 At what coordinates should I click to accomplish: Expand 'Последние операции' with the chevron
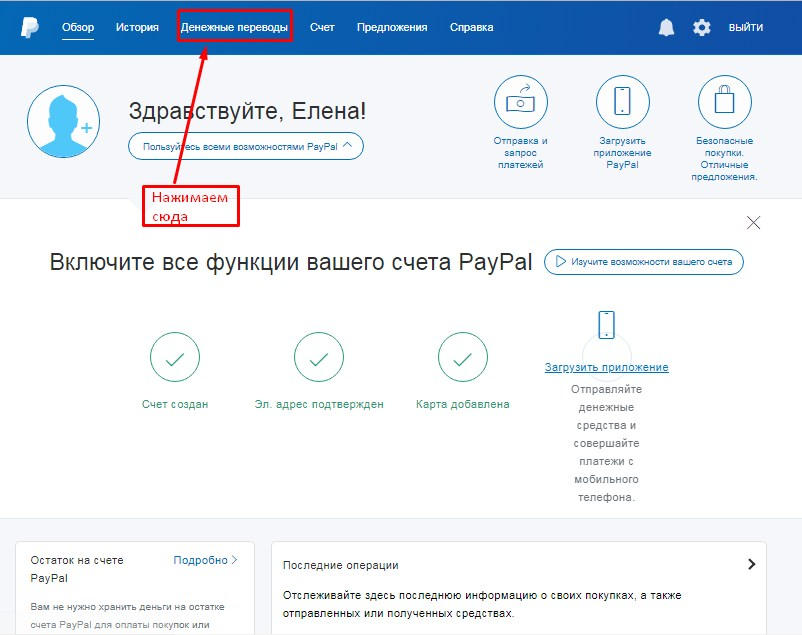[751, 564]
